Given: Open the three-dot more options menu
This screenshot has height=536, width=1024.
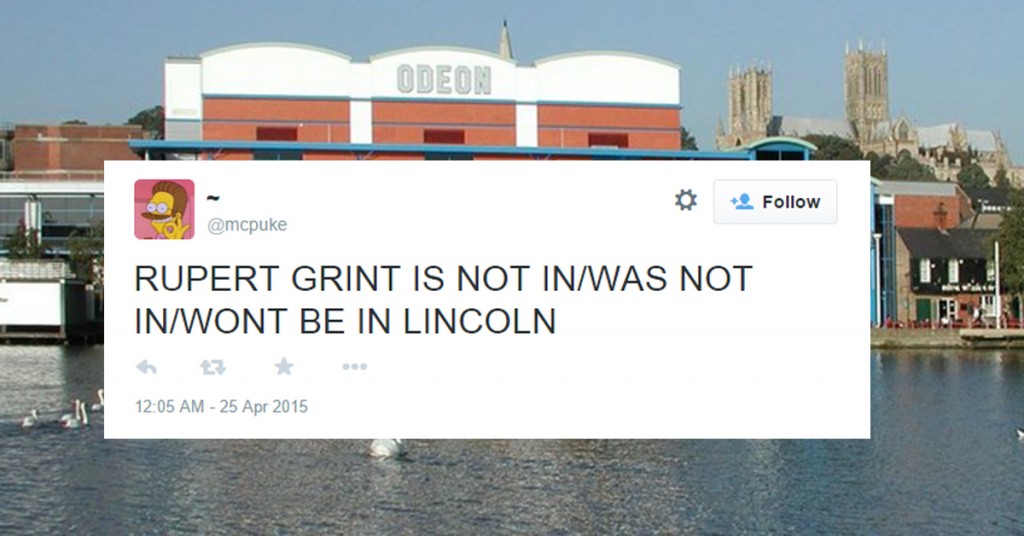Looking at the screenshot, I should [355, 367].
